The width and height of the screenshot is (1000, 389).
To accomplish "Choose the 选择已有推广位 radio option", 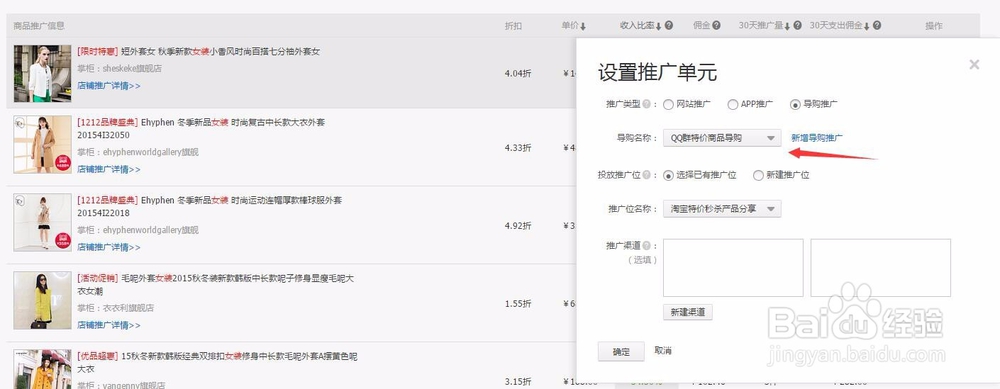I will pyautogui.click(x=668, y=175).
